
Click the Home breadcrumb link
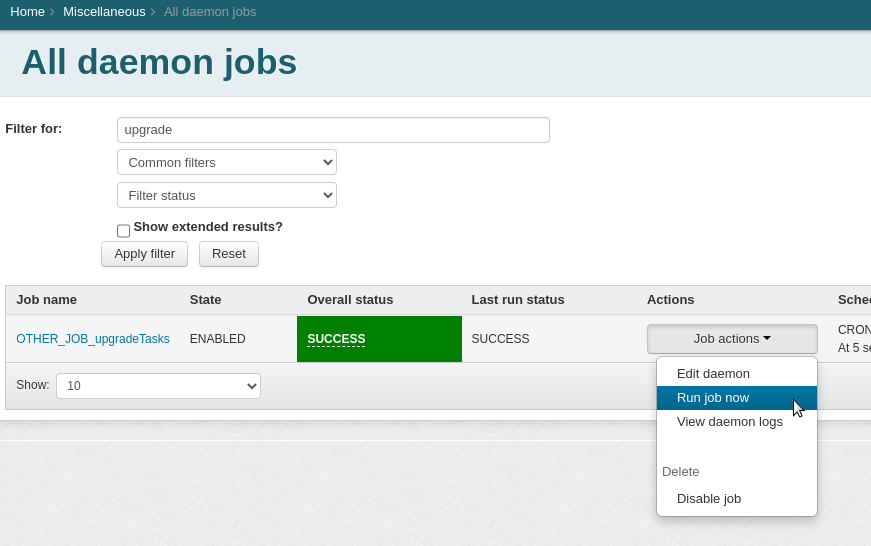(x=27, y=11)
